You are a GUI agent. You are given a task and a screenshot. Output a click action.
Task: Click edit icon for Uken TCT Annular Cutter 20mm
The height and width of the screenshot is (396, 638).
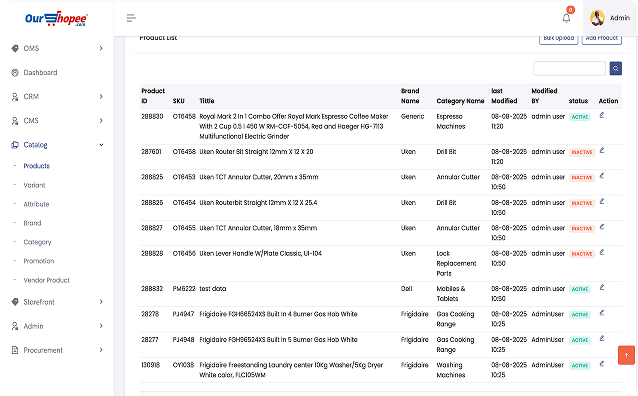[602, 176]
